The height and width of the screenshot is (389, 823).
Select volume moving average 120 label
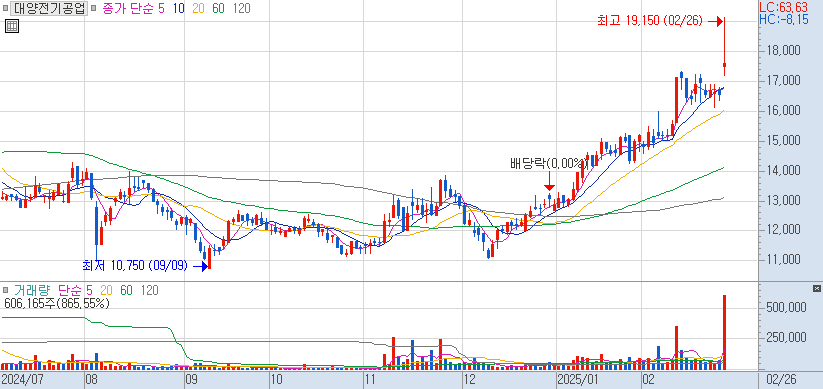[149, 290]
